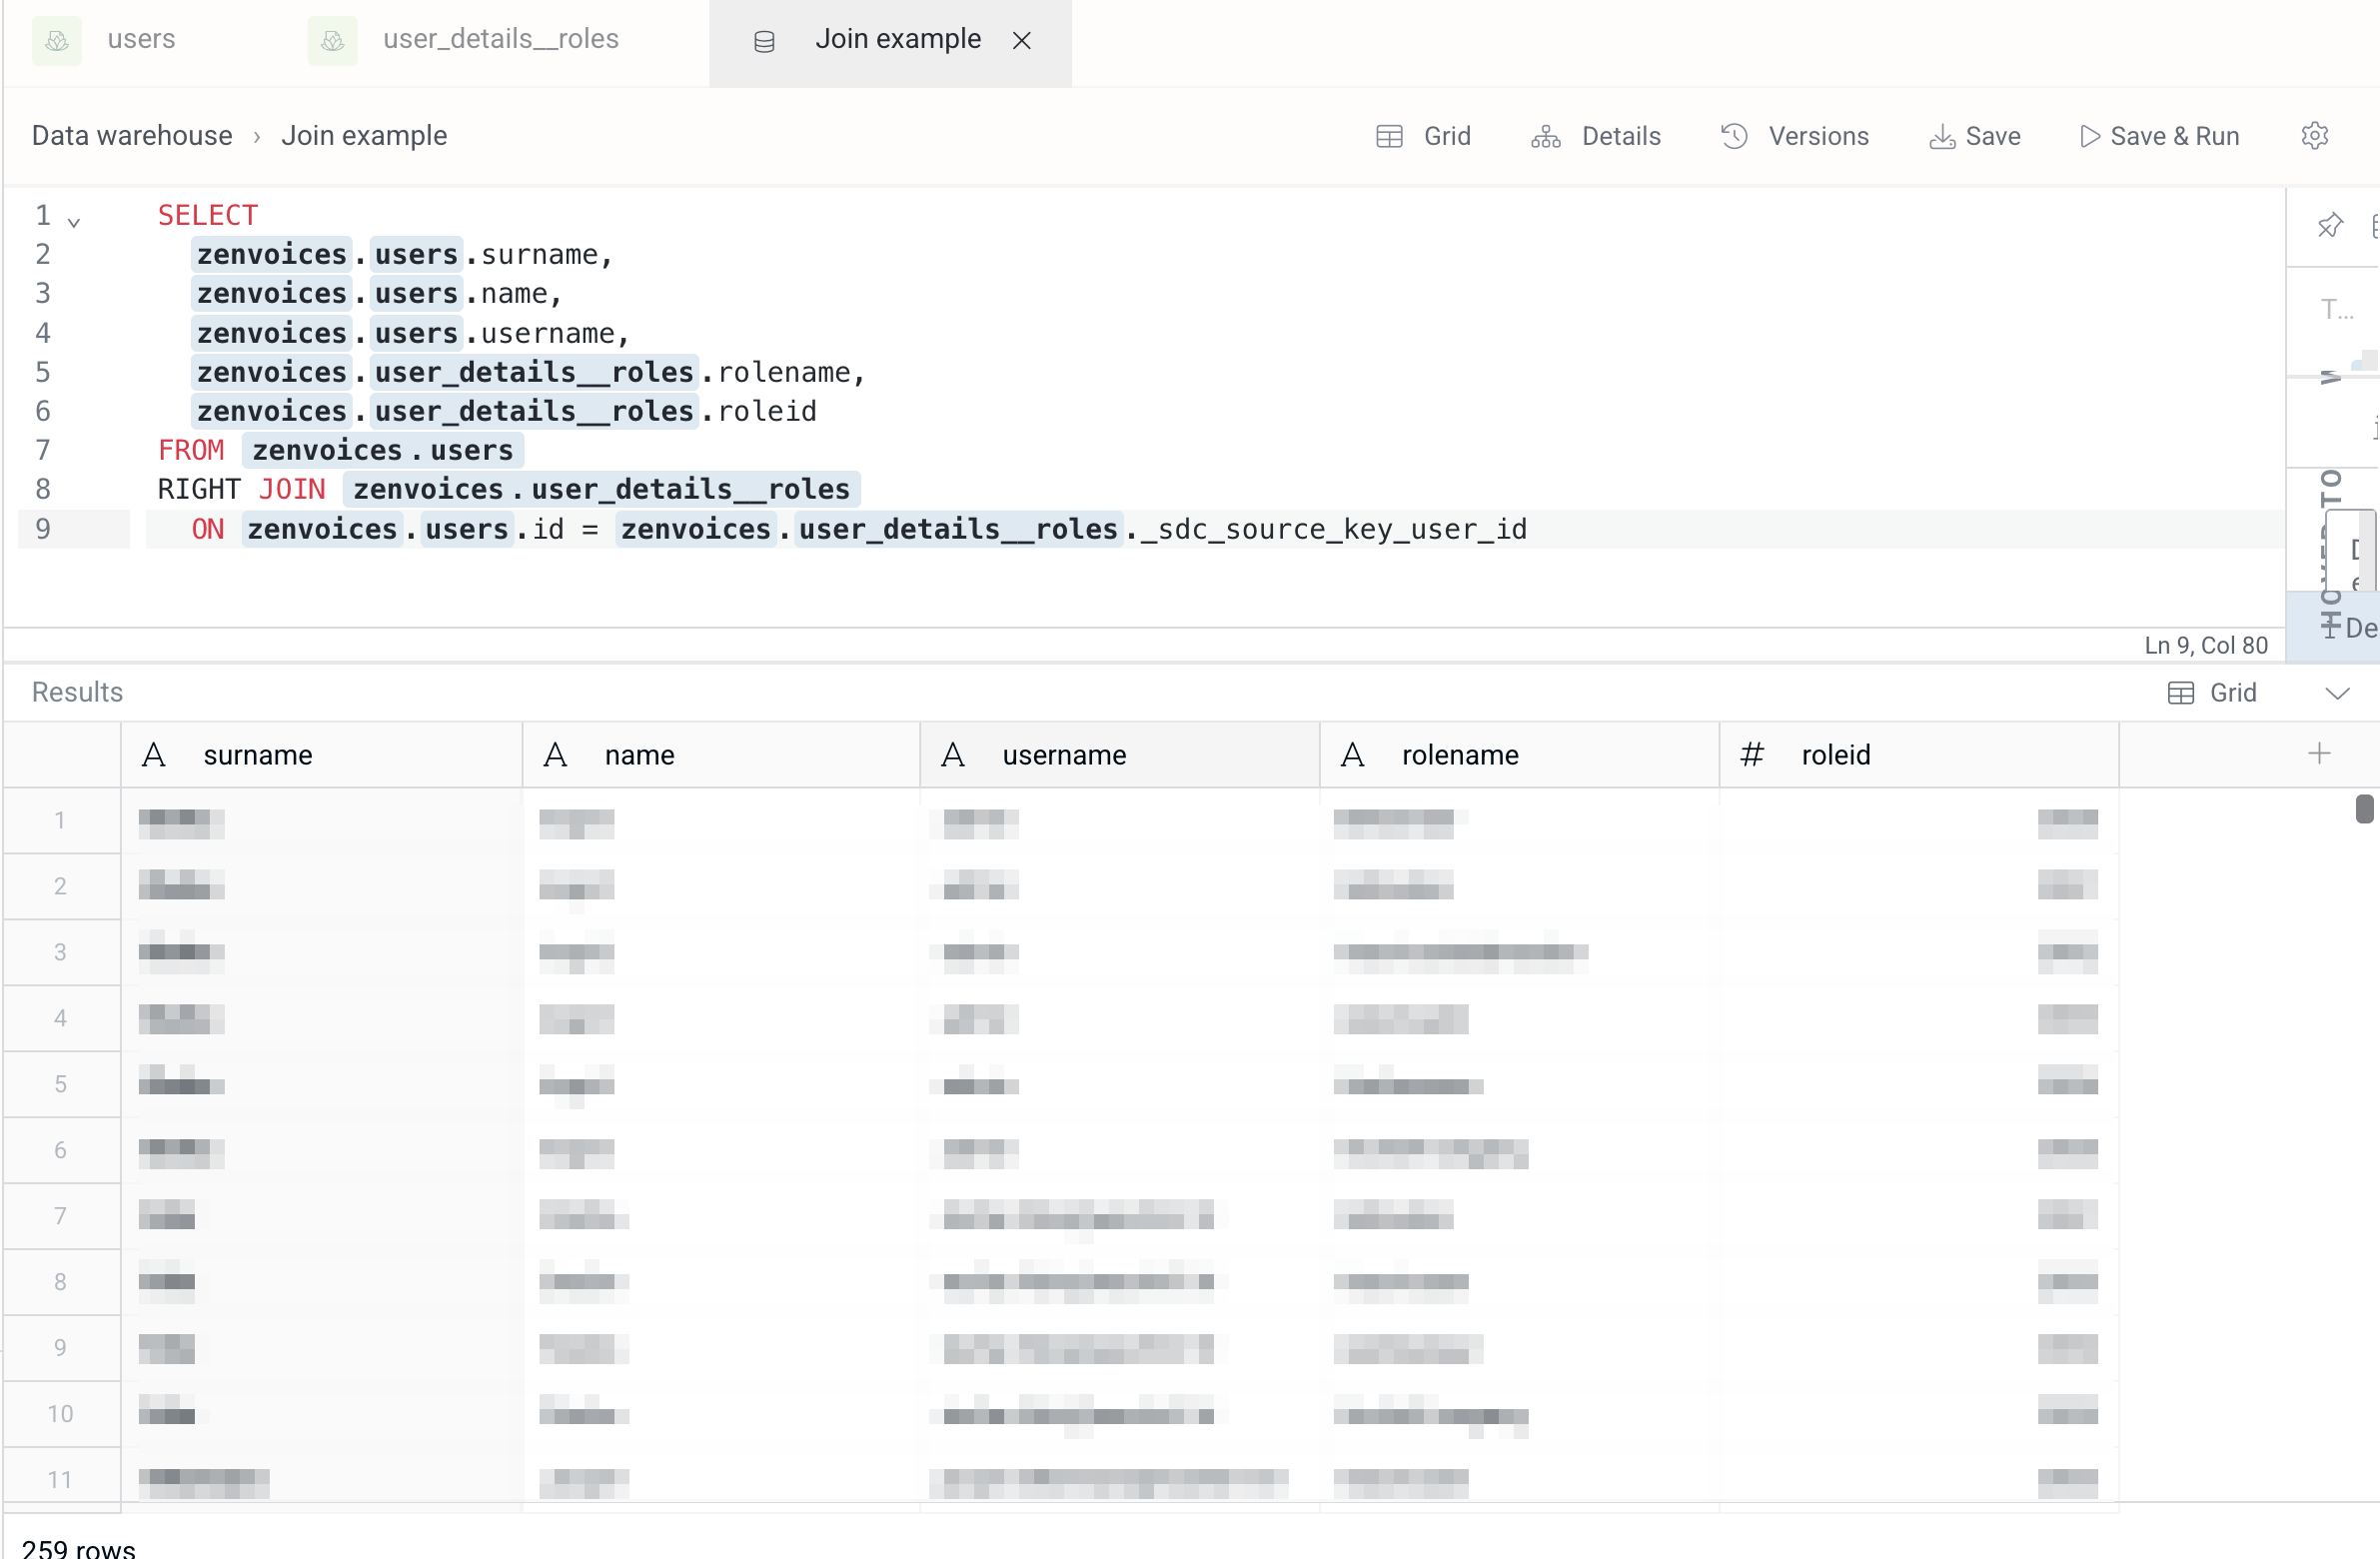Open the users tab
This screenshot has width=2380, height=1559.
[141, 40]
